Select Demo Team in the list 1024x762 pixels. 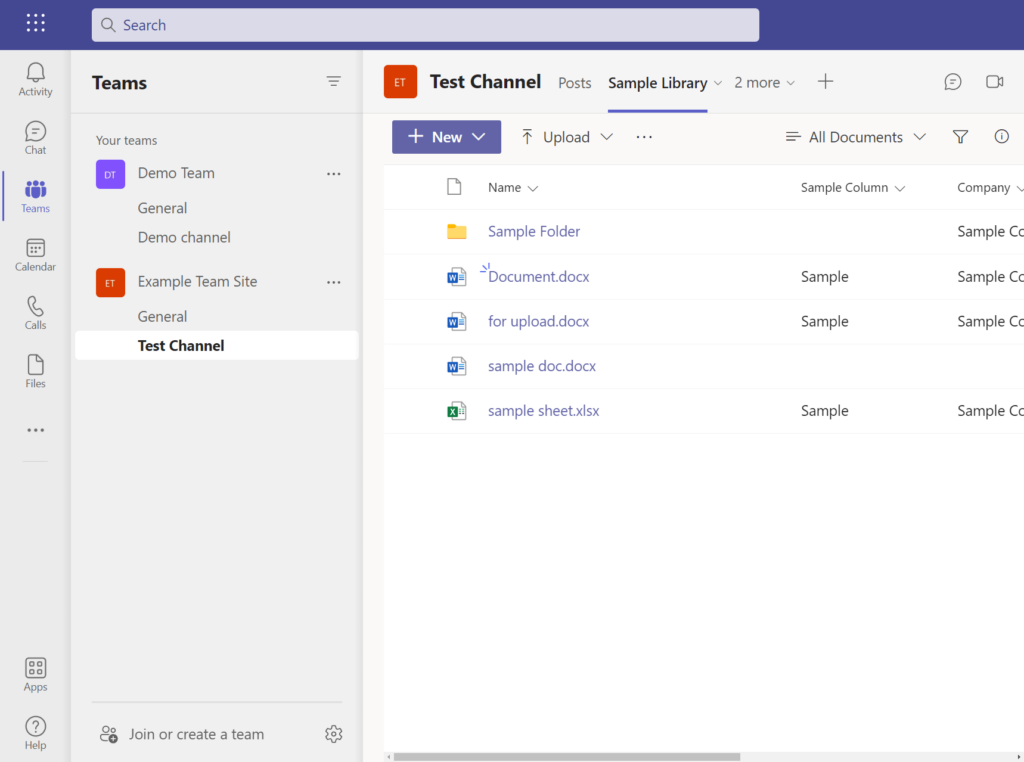pos(176,173)
